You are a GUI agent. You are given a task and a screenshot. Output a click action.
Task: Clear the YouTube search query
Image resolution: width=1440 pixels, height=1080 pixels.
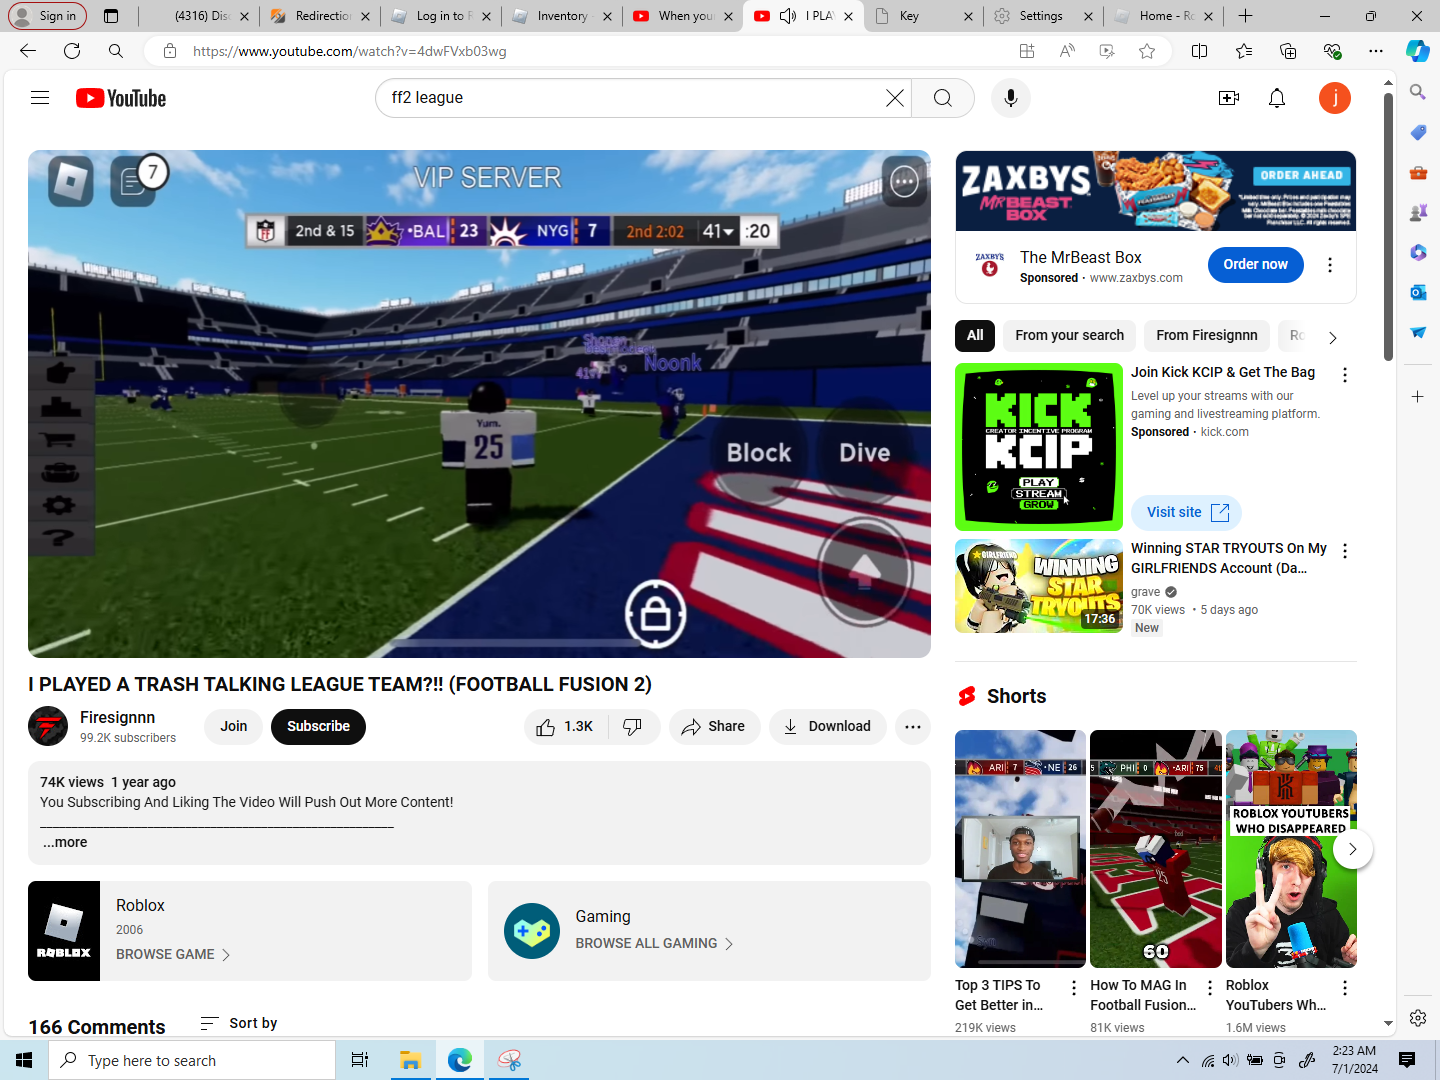895,98
